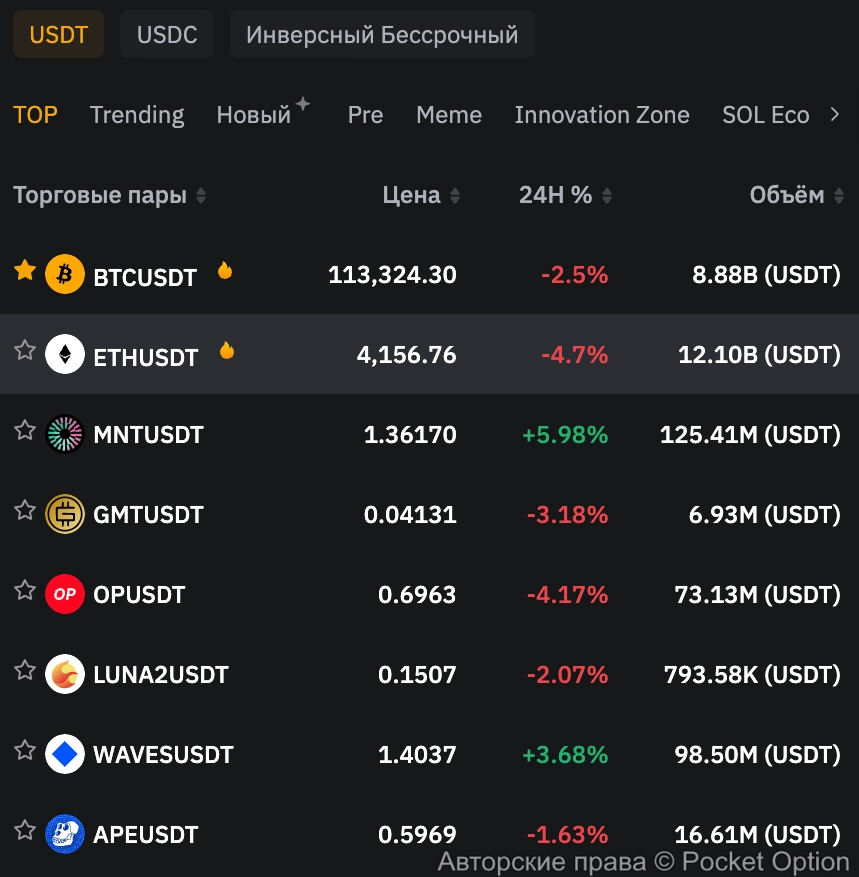Screen dimensions: 859x877
Task: Favorite the MNTUSDT pair with its star
Action: pos(25,430)
